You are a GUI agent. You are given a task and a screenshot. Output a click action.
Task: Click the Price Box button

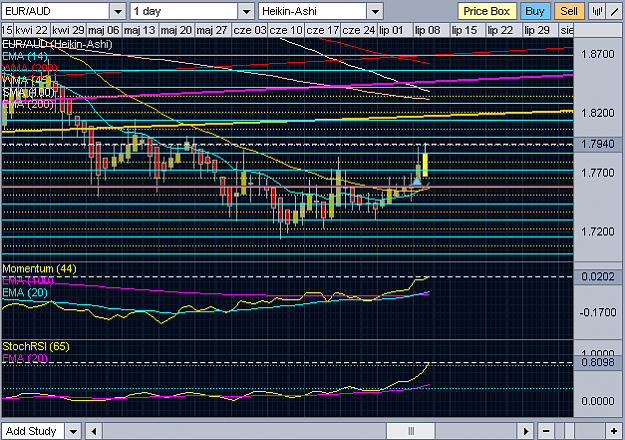[487, 11]
